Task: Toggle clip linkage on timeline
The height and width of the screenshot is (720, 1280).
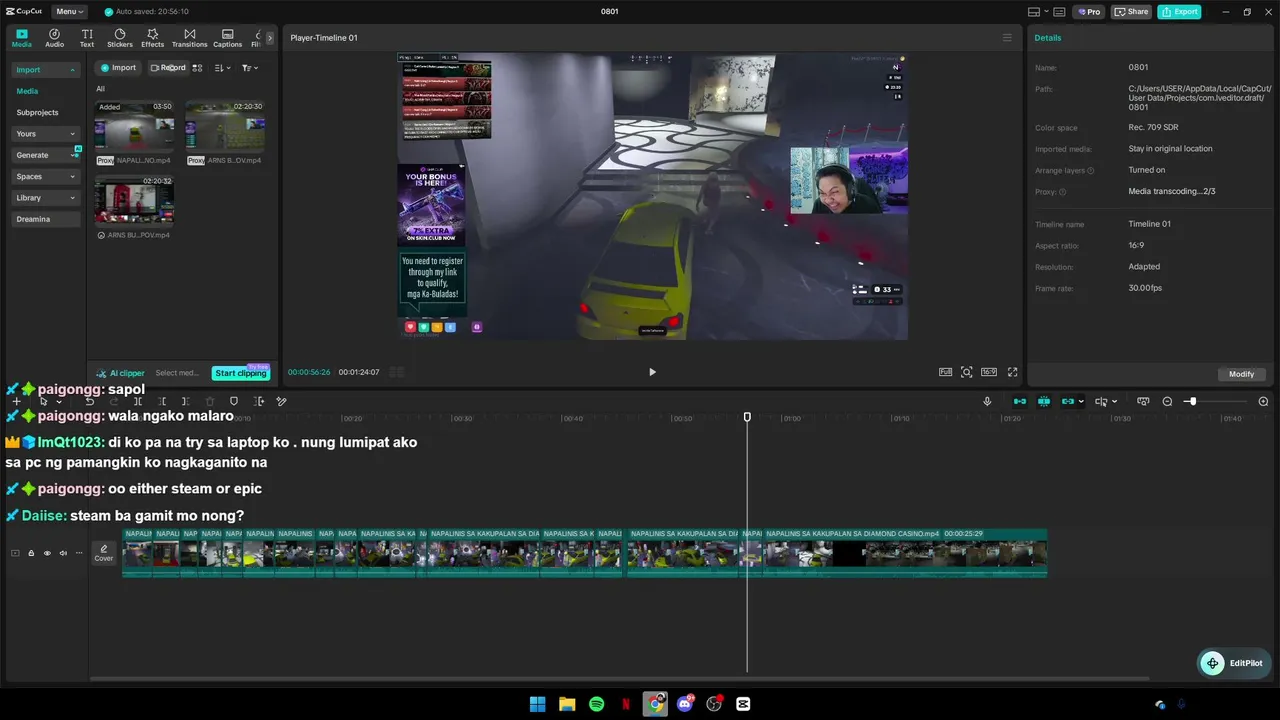Action: pyautogui.click(x=1067, y=401)
